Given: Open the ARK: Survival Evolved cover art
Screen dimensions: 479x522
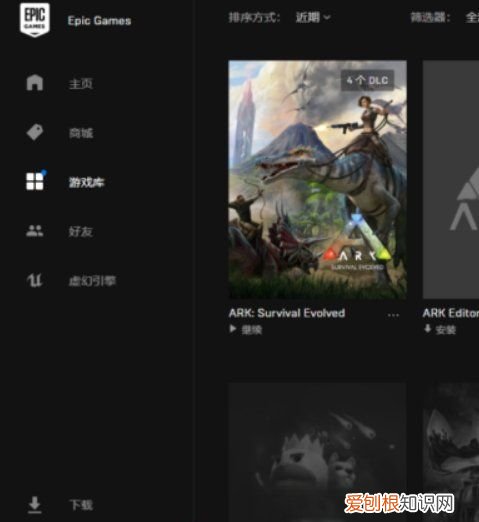Looking at the screenshot, I should (317, 179).
